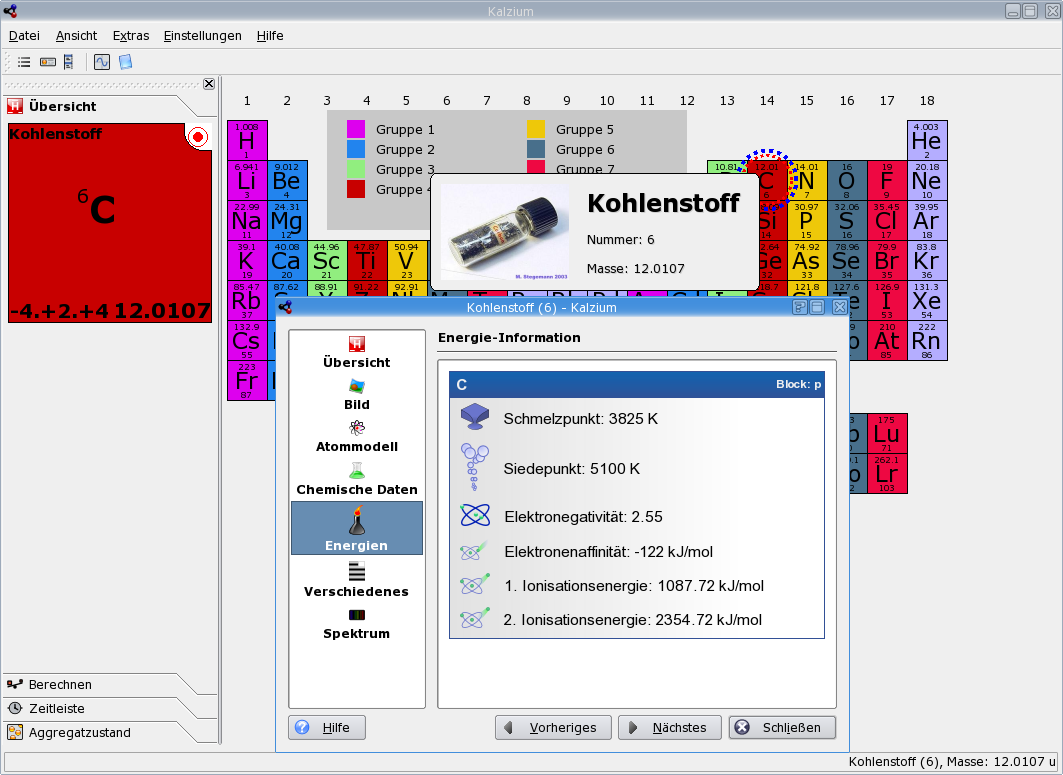Show Atommodell page in dialog

coord(357,437)
